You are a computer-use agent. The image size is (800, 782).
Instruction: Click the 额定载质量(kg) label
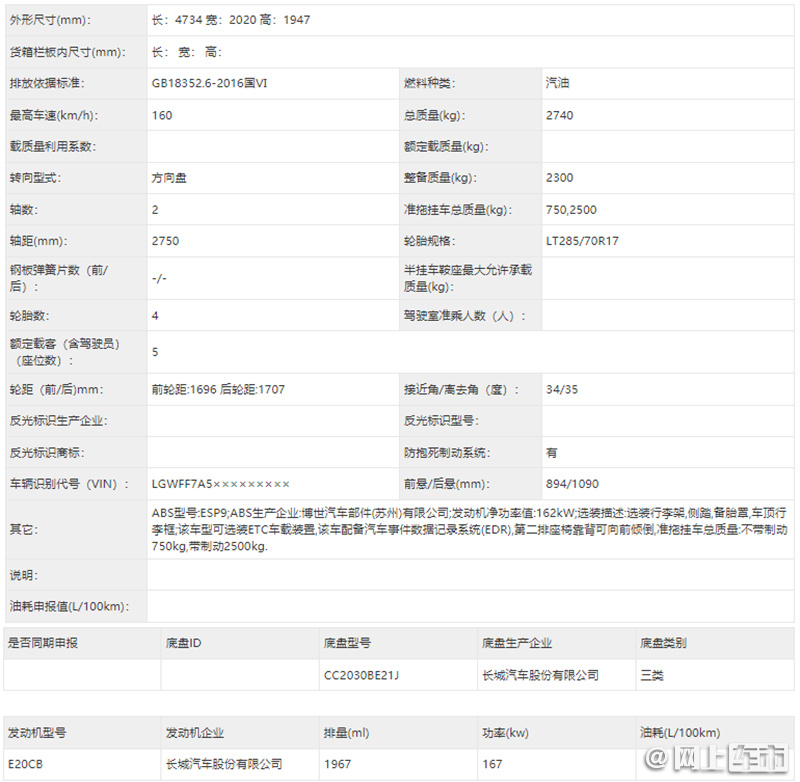pyautogui.click(x=446, y=146)
